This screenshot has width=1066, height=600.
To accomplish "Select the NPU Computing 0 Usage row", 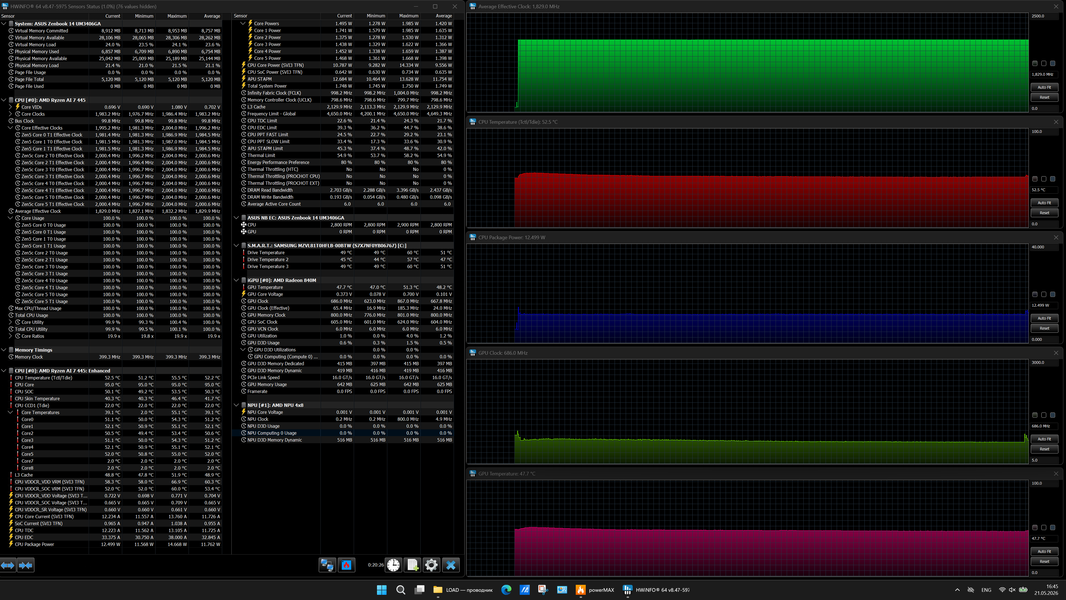I will pyautogui.click(x=343, y=433).
